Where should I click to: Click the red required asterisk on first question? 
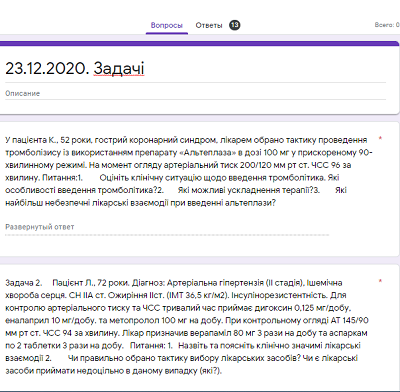point(380,138)
